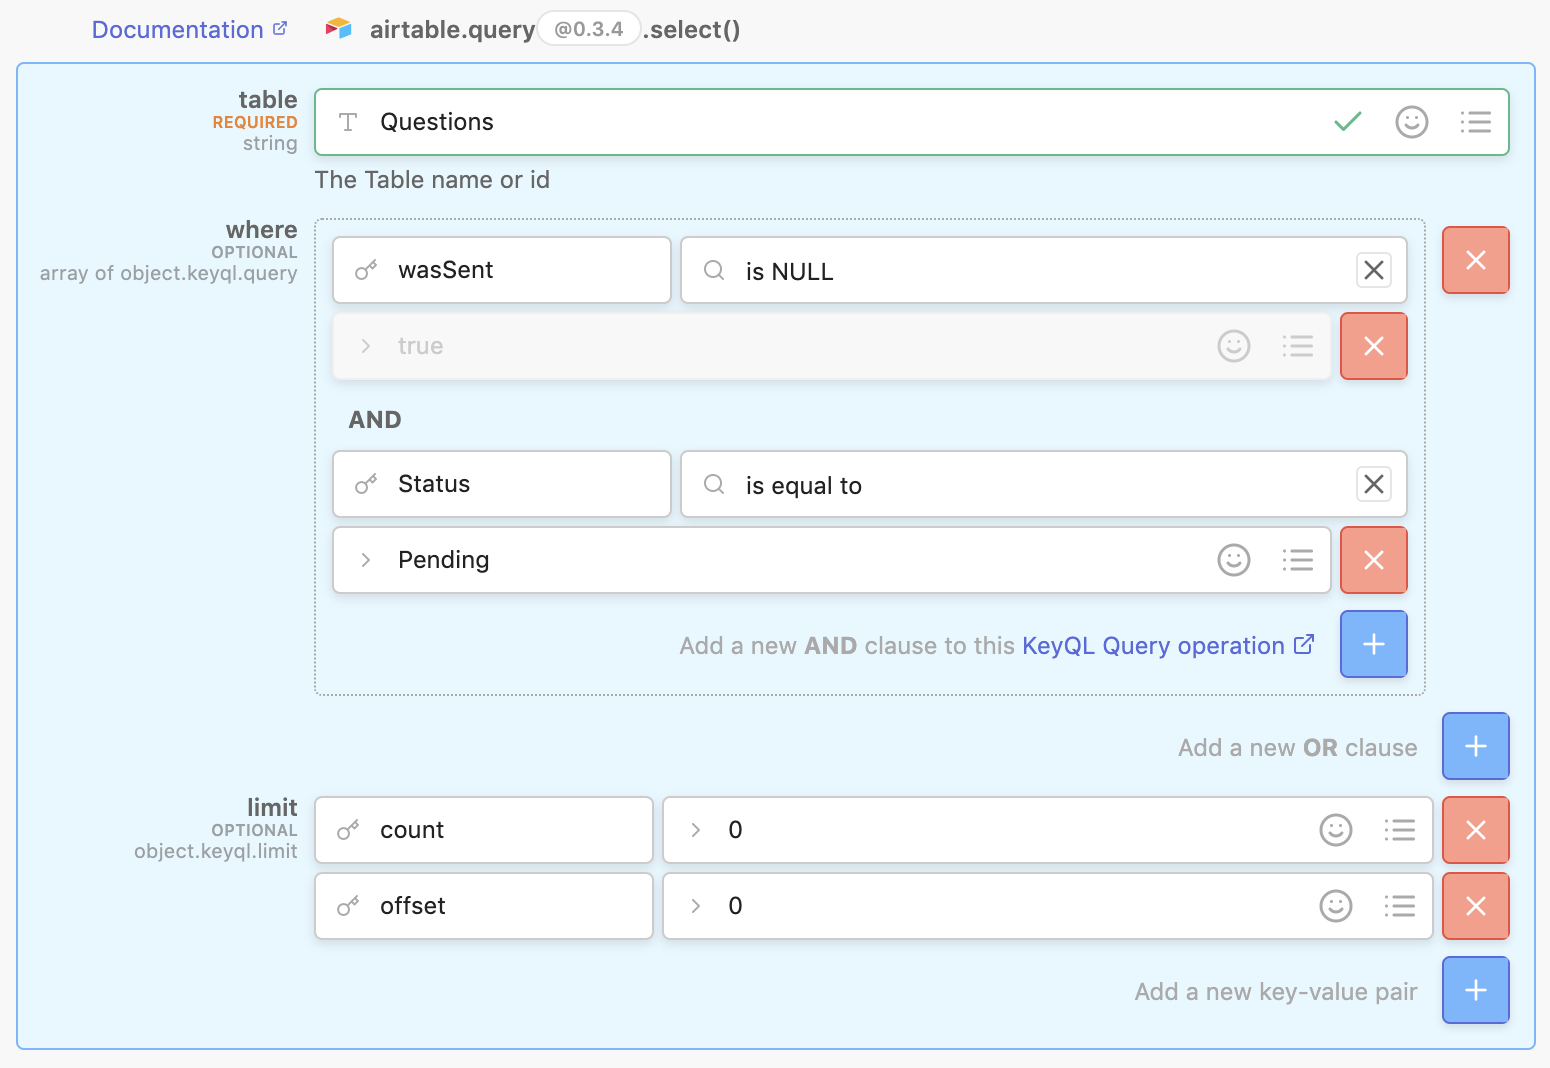The height and width of the screenshot is (1068, 1550).
Task: Clear the "is equal to" operator selection
Action: pos(1373,484)
